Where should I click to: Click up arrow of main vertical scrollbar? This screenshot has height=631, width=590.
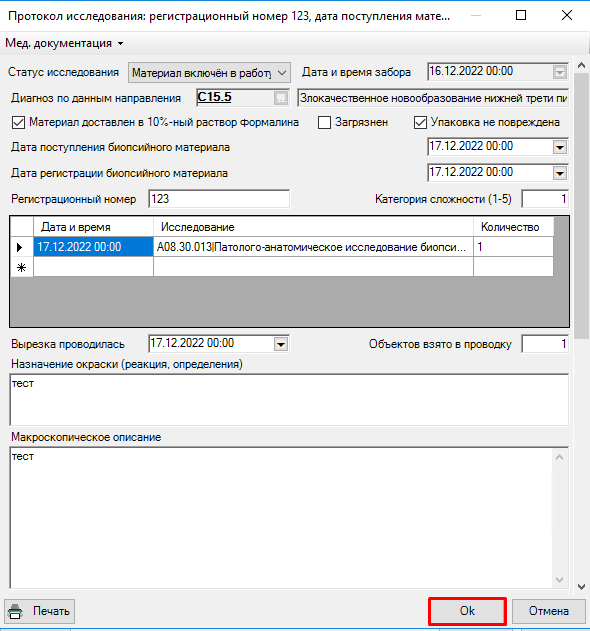click(582, 66)
